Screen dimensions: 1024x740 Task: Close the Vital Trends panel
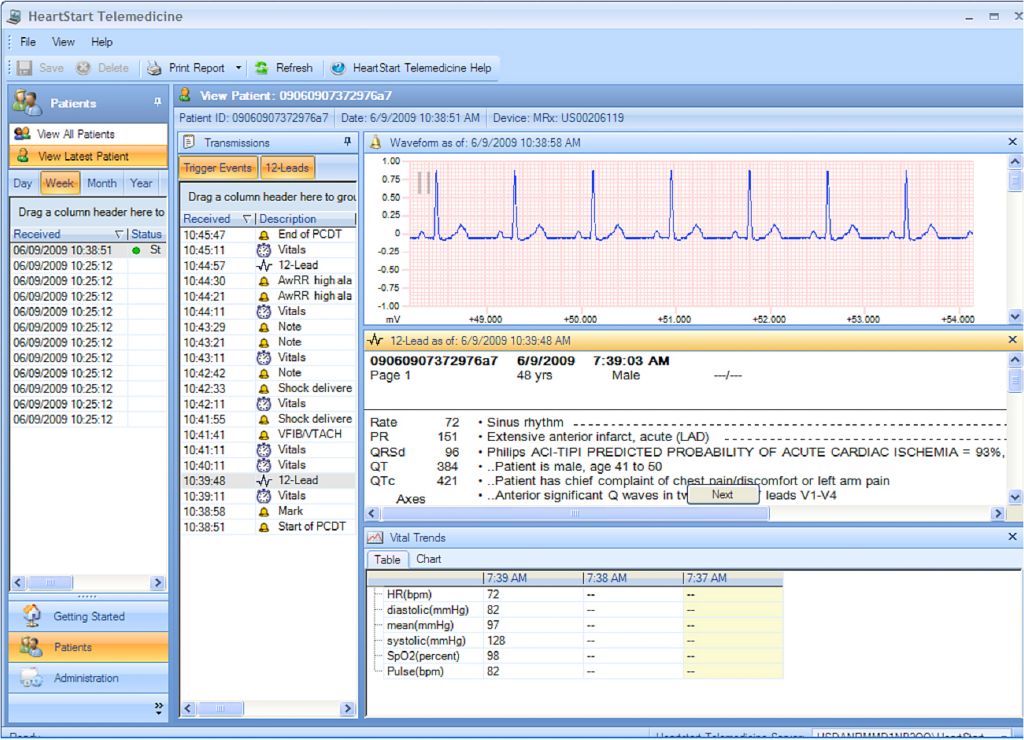(x=1012, y=536)
